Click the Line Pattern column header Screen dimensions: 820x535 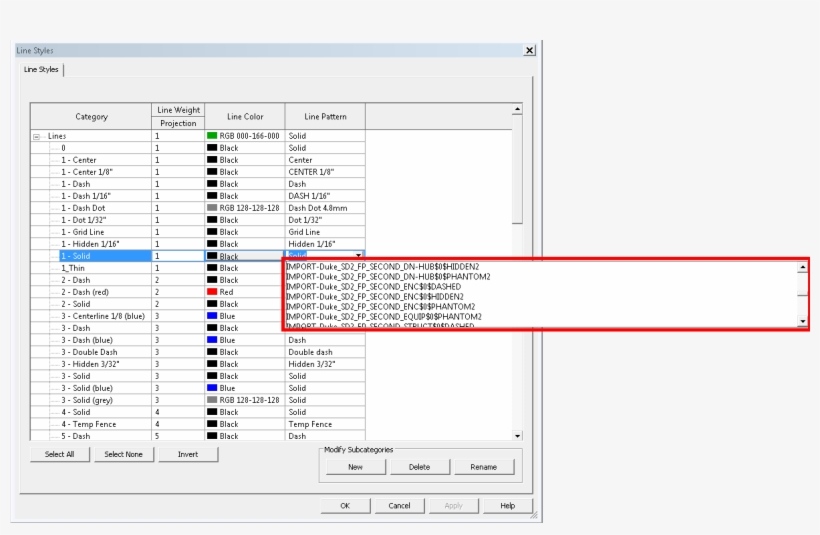[325, 117]
